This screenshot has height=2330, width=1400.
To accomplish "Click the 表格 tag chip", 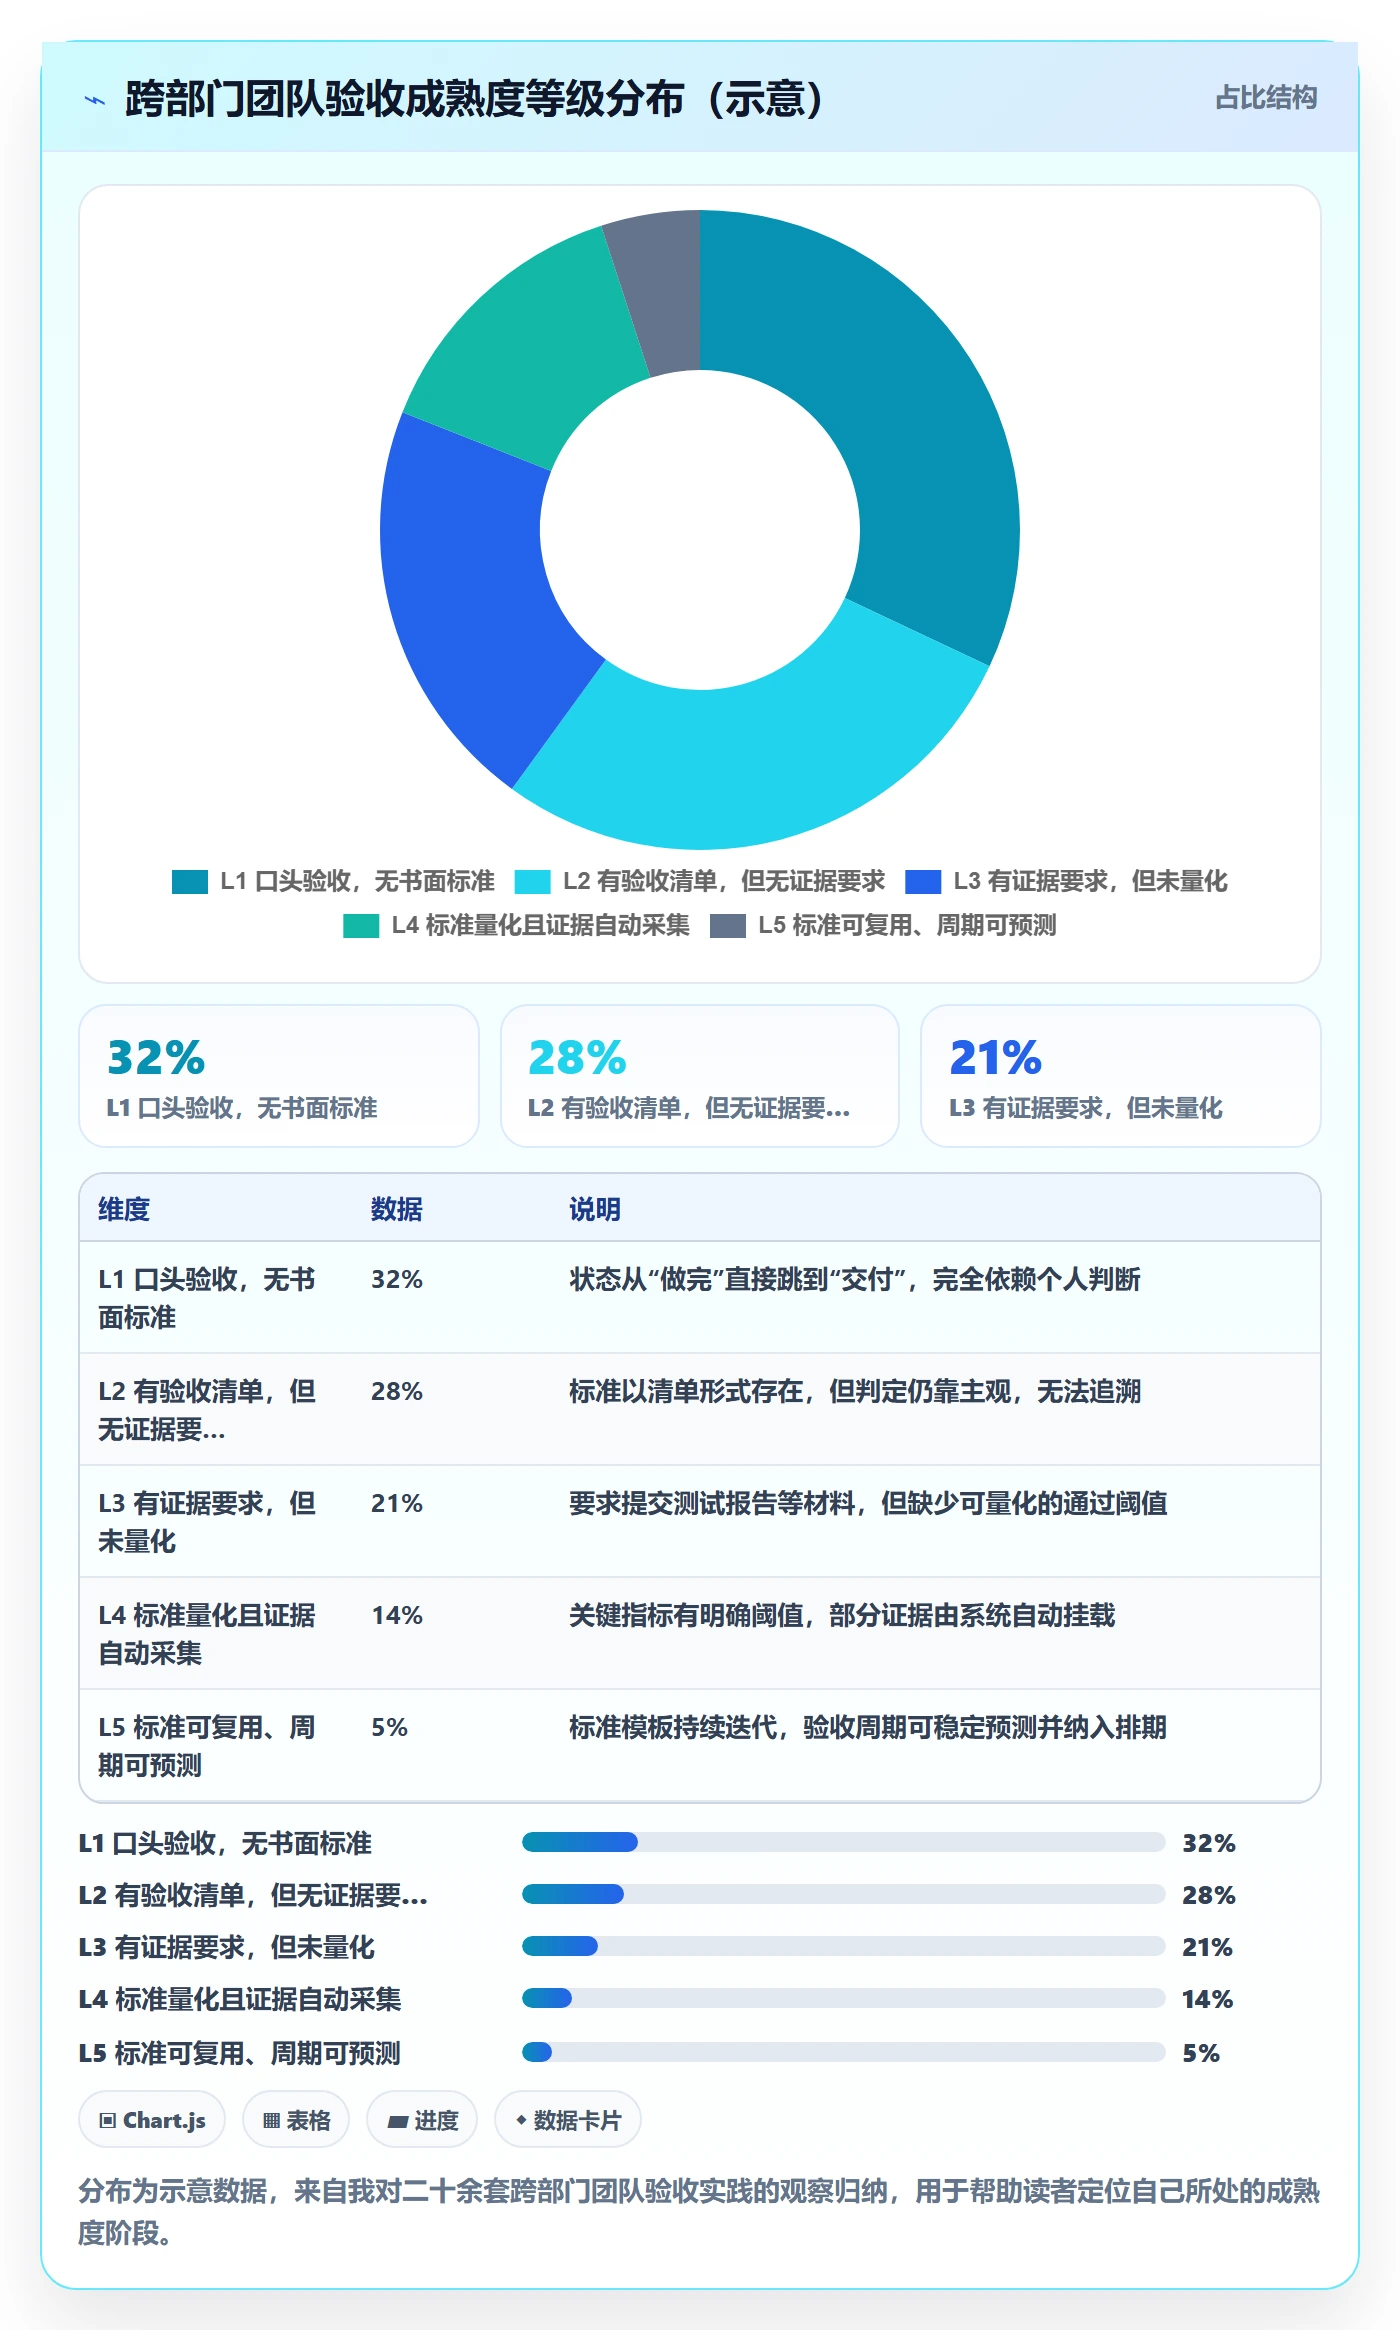I will (296, 2120).
